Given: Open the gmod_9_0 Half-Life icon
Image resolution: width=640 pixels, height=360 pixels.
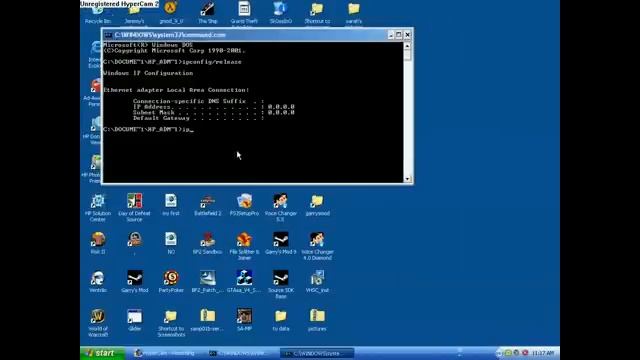Looking at the screenshot, I should coord(171,12).
